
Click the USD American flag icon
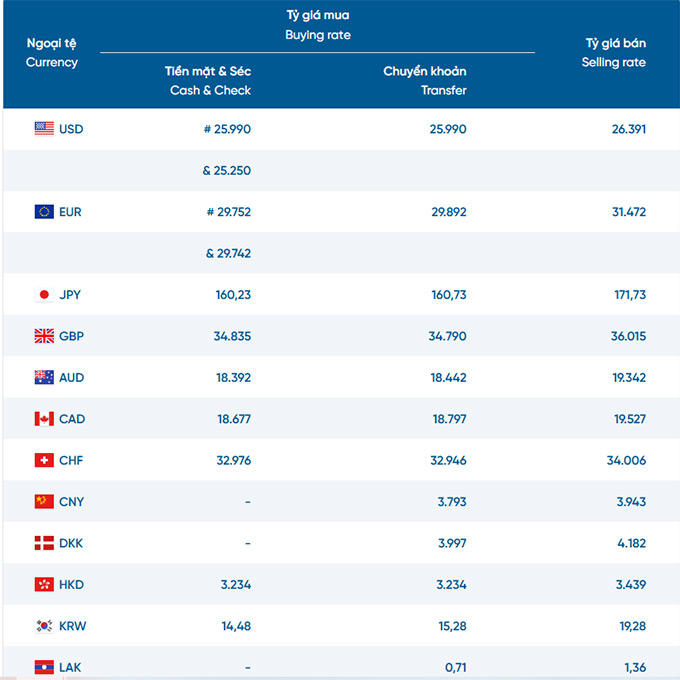point(44,129)
